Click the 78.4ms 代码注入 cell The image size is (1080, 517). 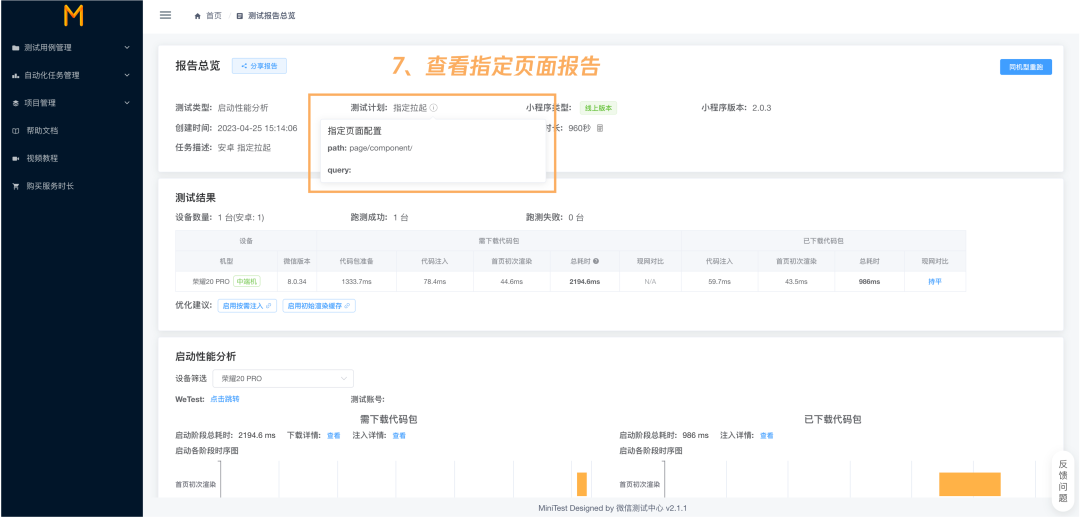(x=435, y=282)
